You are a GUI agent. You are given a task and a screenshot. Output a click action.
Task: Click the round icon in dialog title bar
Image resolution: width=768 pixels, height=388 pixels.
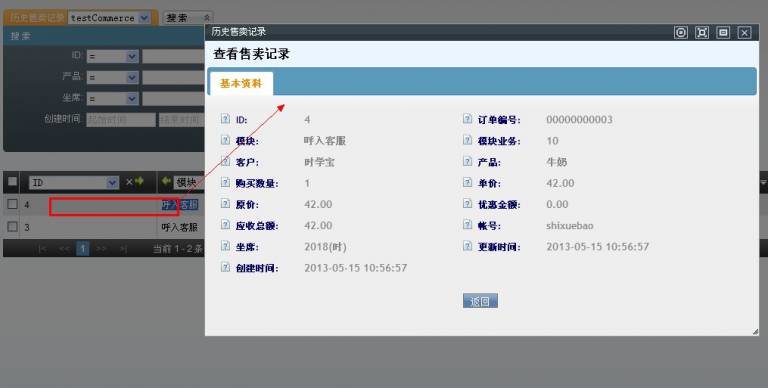[x=681, y=32]
